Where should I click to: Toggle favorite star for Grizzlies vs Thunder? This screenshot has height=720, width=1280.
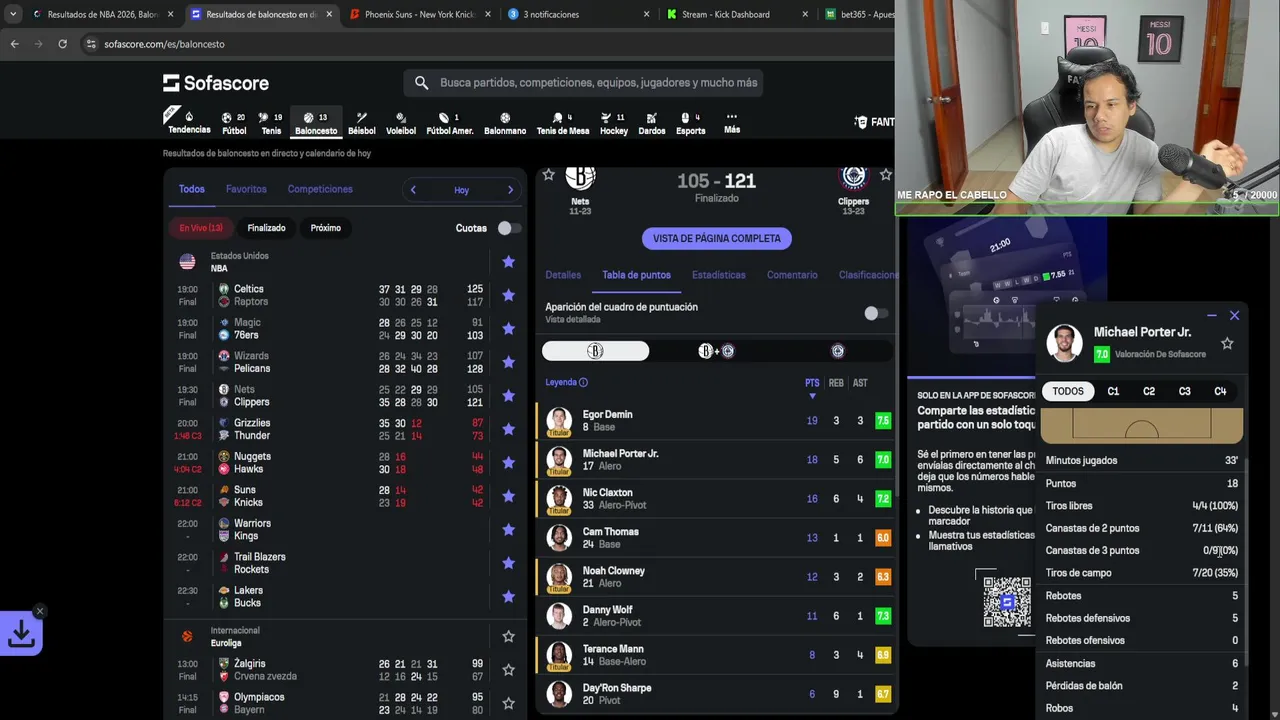pyautogui.click(x=508, y=429)
